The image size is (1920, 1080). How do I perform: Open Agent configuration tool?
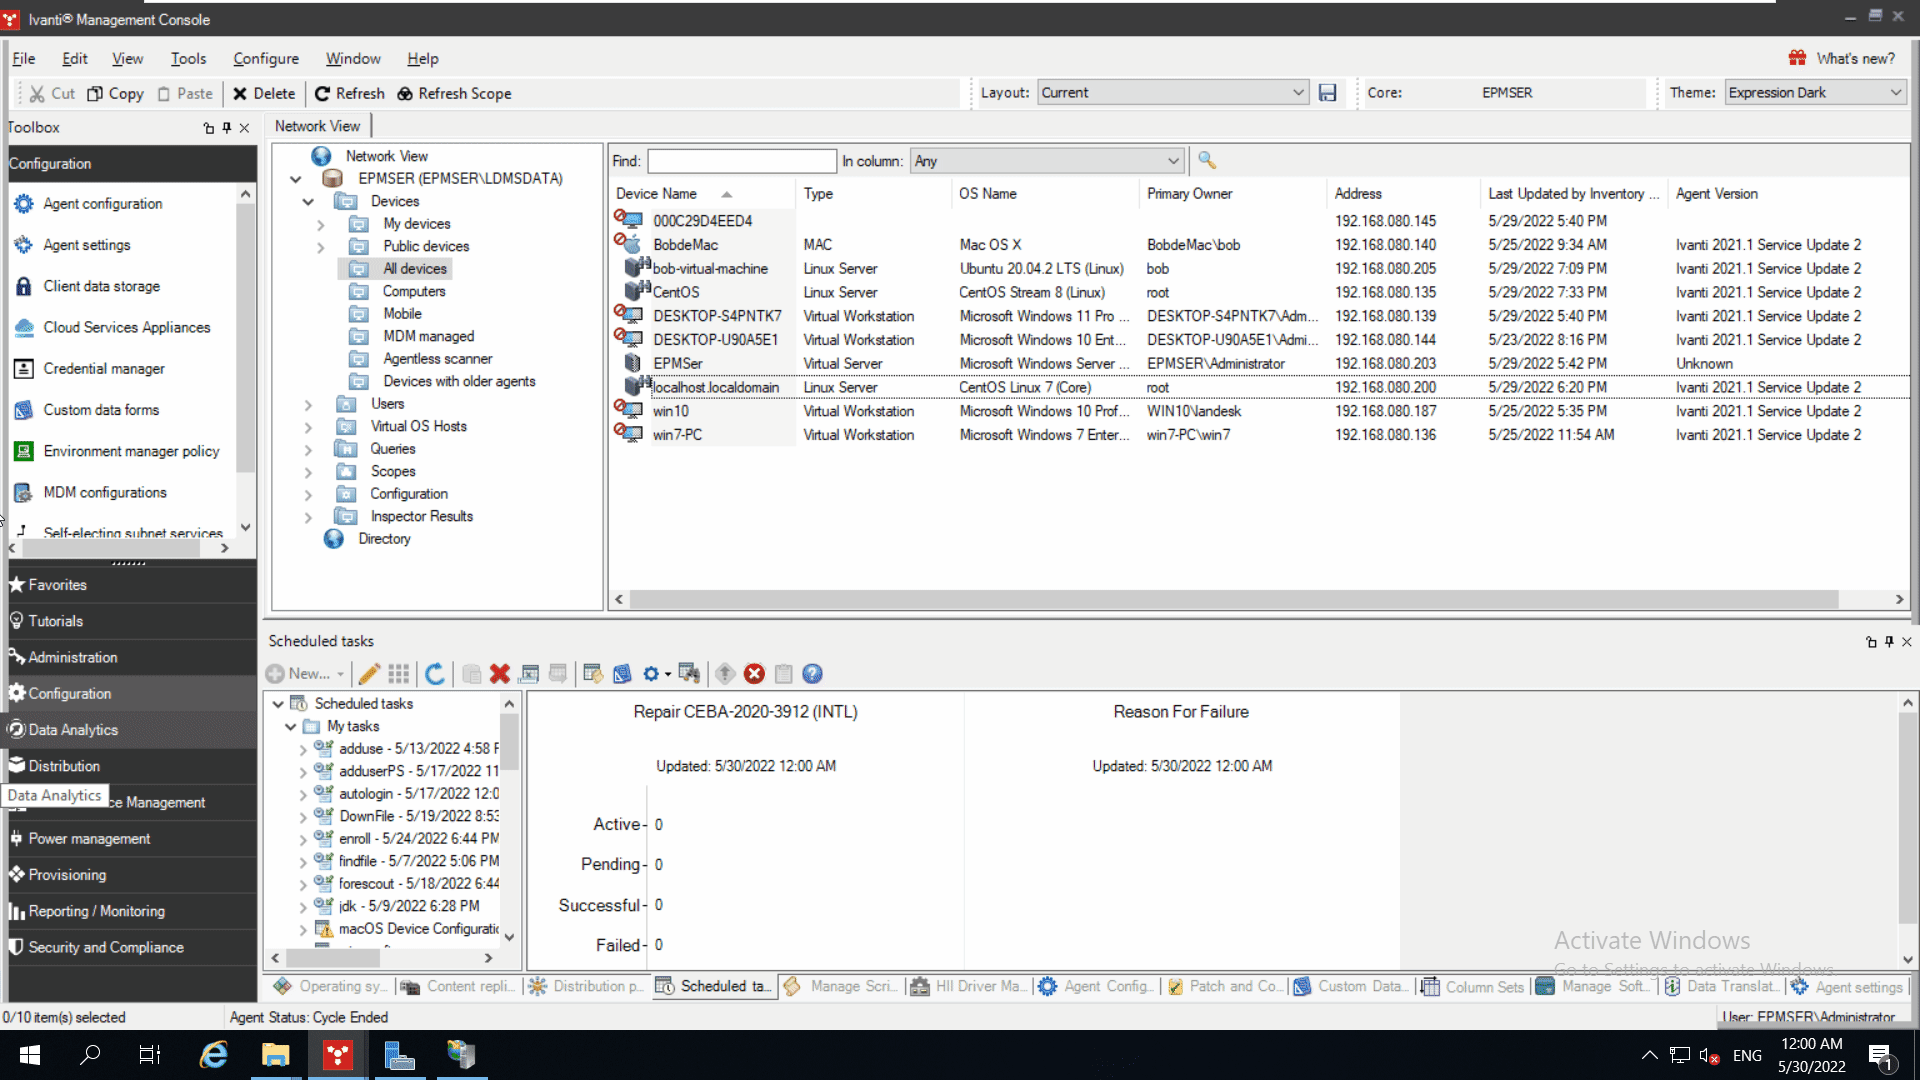click(102, 204)
